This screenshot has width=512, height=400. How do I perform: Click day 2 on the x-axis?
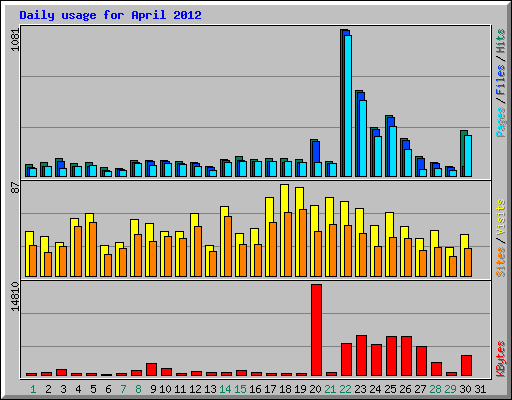pos(48,389)
